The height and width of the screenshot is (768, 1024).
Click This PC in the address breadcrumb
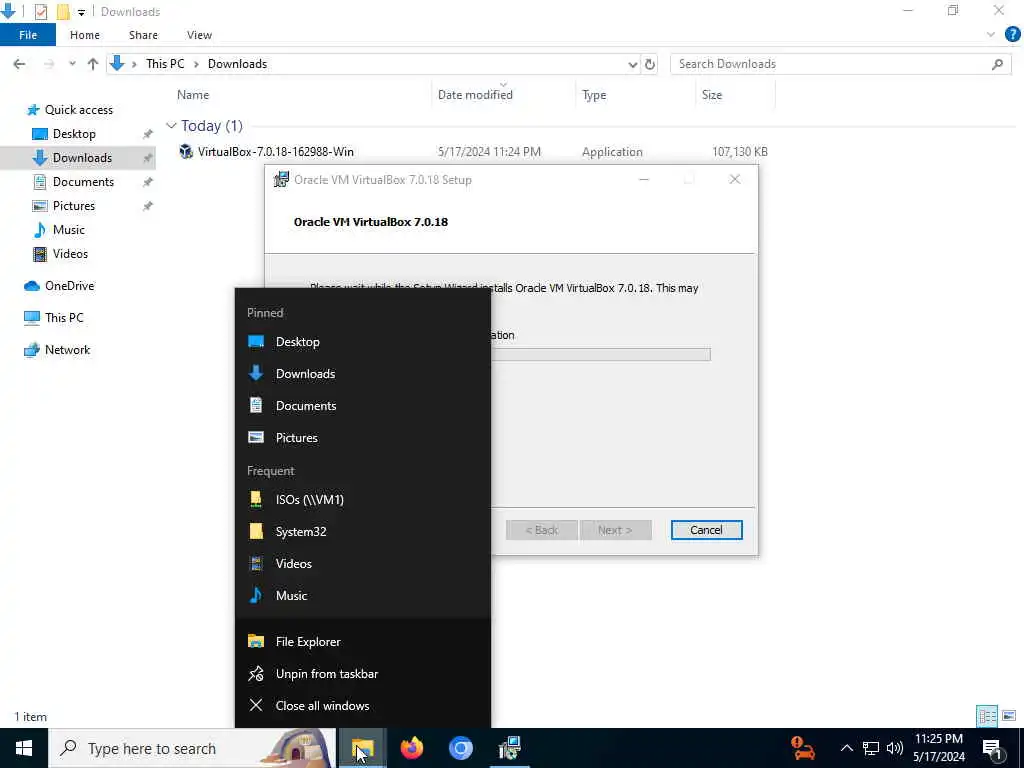165,64
